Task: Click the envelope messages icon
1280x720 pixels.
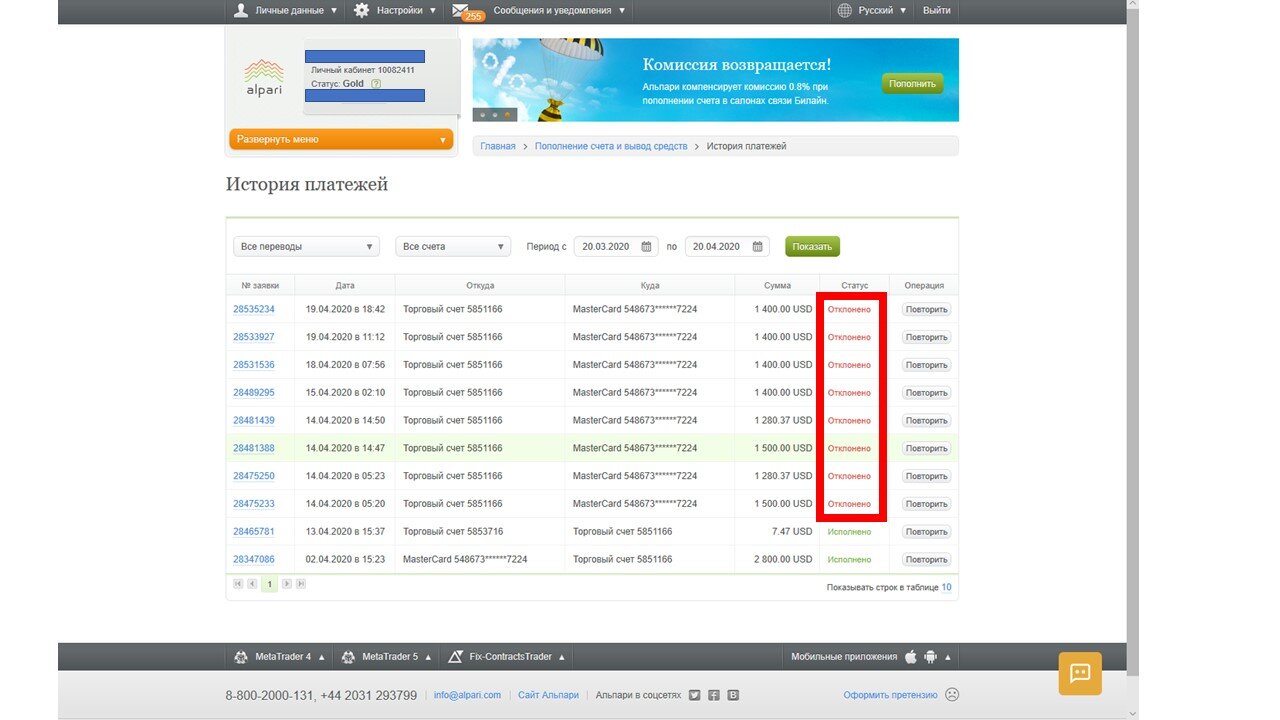Action: tap(461, 10)
